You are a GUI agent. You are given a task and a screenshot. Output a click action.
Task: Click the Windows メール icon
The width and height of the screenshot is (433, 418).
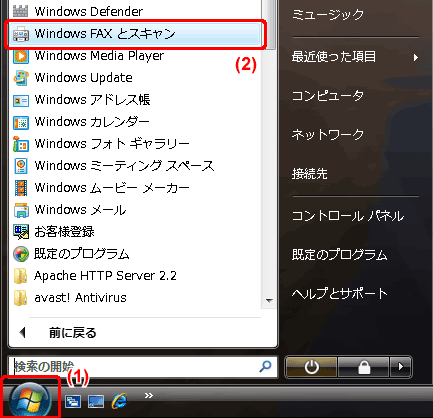[21, 210]
